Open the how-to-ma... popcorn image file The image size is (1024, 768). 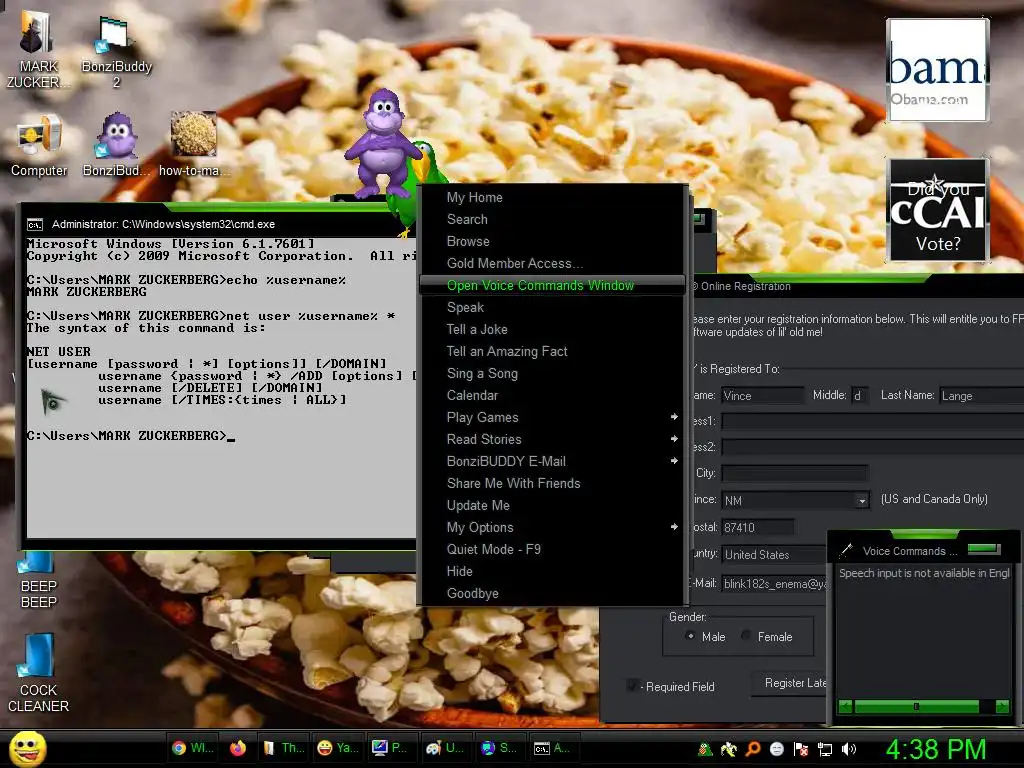(193, 145)
